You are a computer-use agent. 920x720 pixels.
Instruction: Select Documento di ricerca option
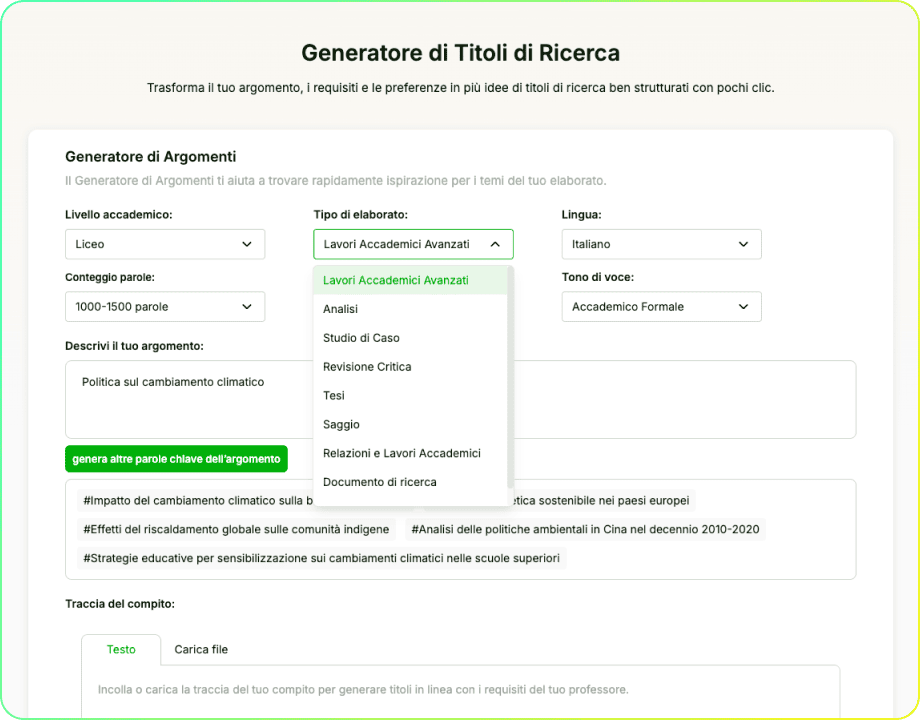410,481
